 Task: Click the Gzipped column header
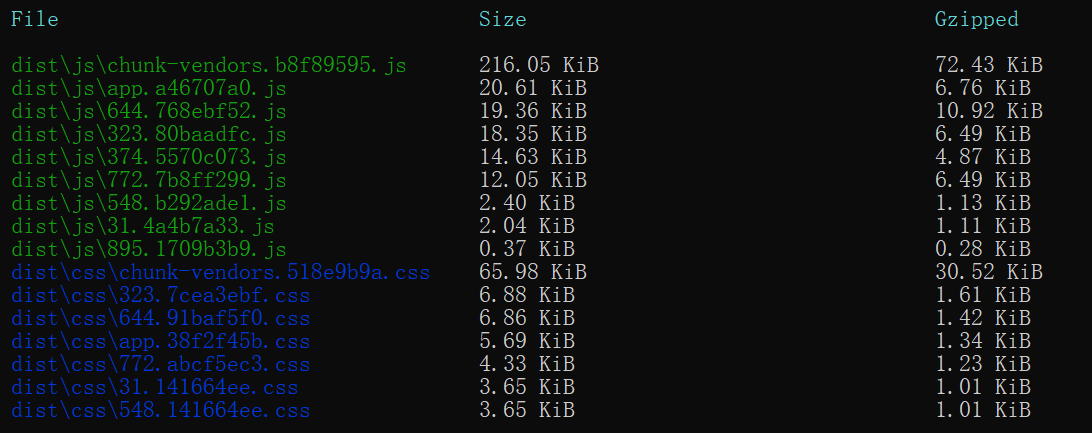pos(976,19)
